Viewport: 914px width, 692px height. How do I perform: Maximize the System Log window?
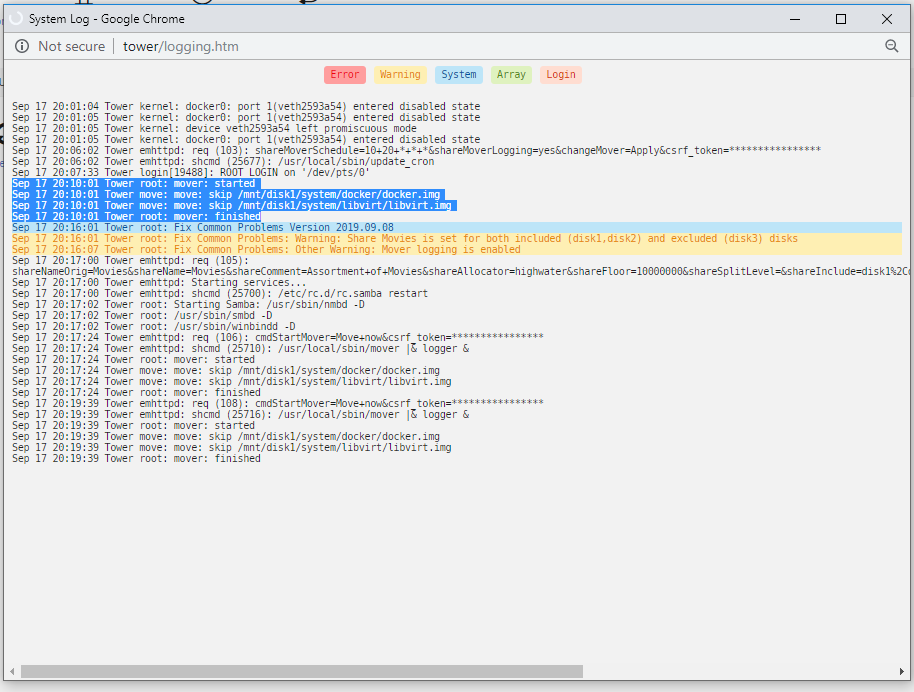[841, 19]
